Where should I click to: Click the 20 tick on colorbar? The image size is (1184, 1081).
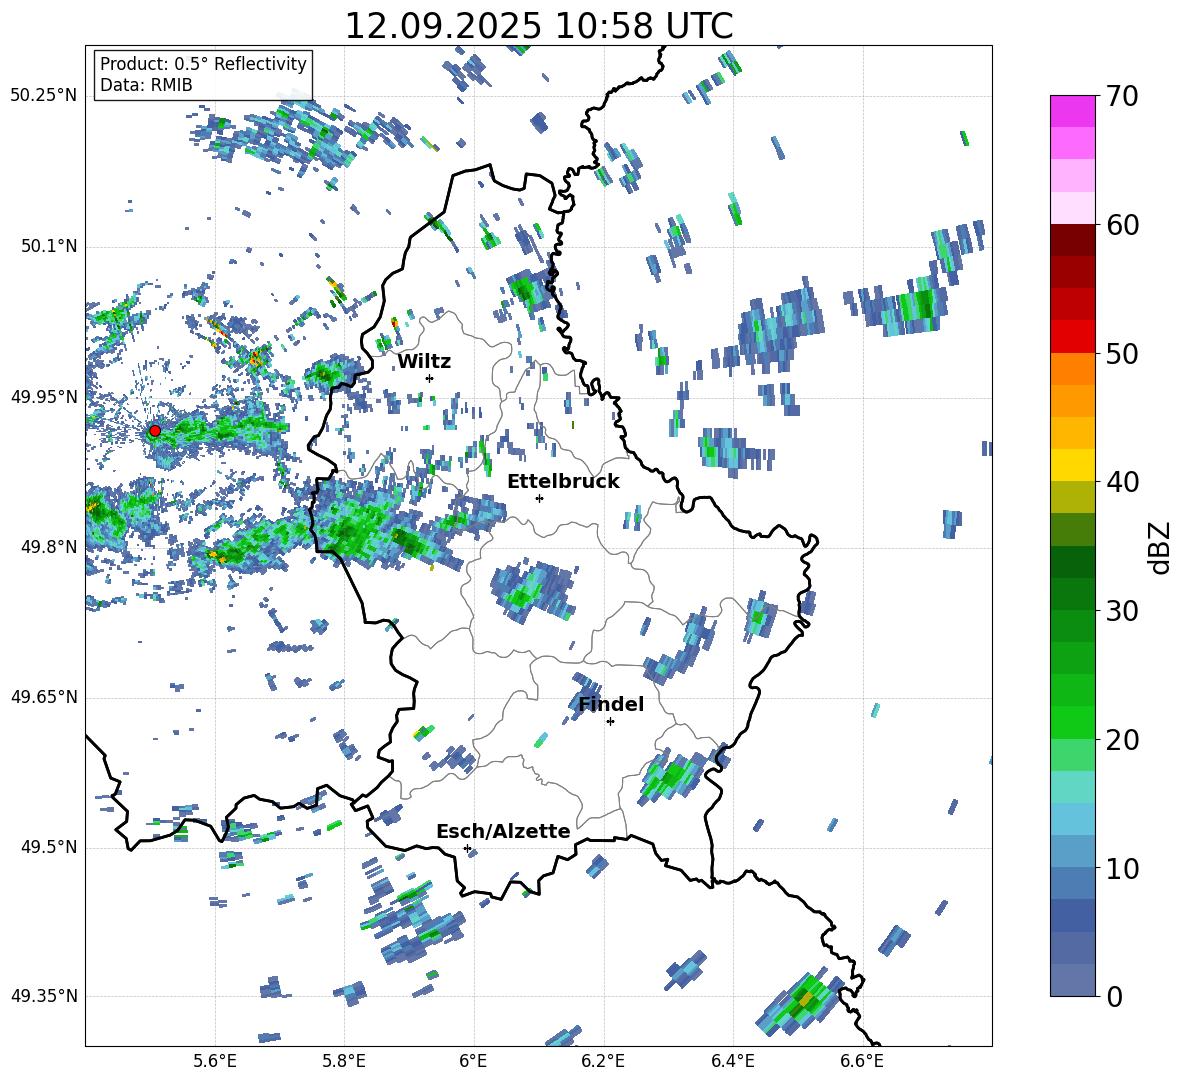click(x=1122, y=740)
